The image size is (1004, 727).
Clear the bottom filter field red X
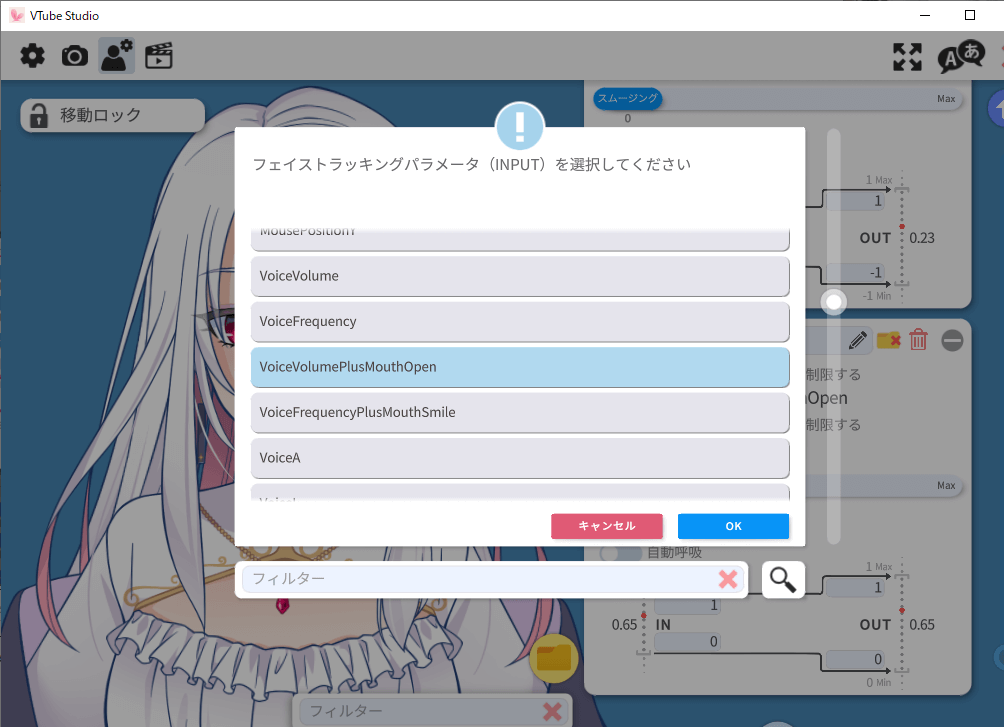(x=552, y=711)
